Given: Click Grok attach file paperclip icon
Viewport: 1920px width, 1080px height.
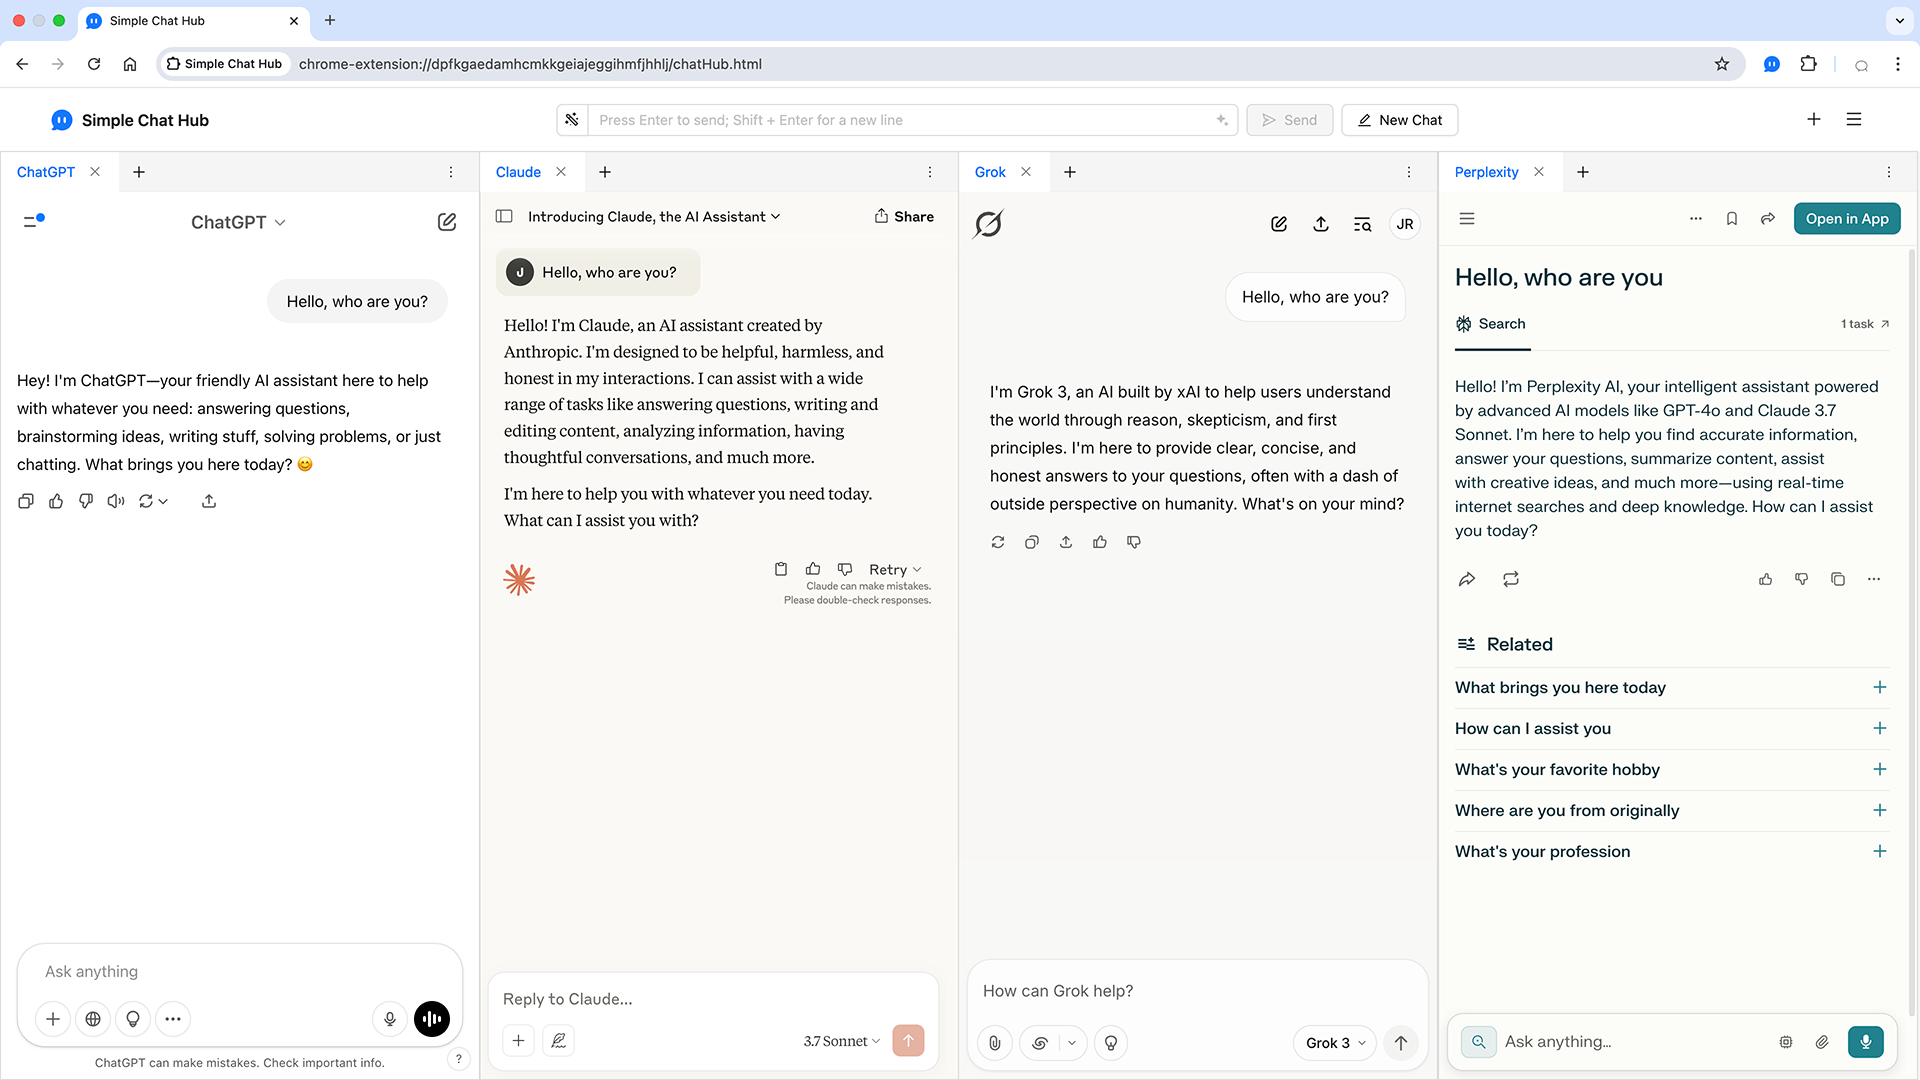Looking at the screenshot, I should point(995,1043).
